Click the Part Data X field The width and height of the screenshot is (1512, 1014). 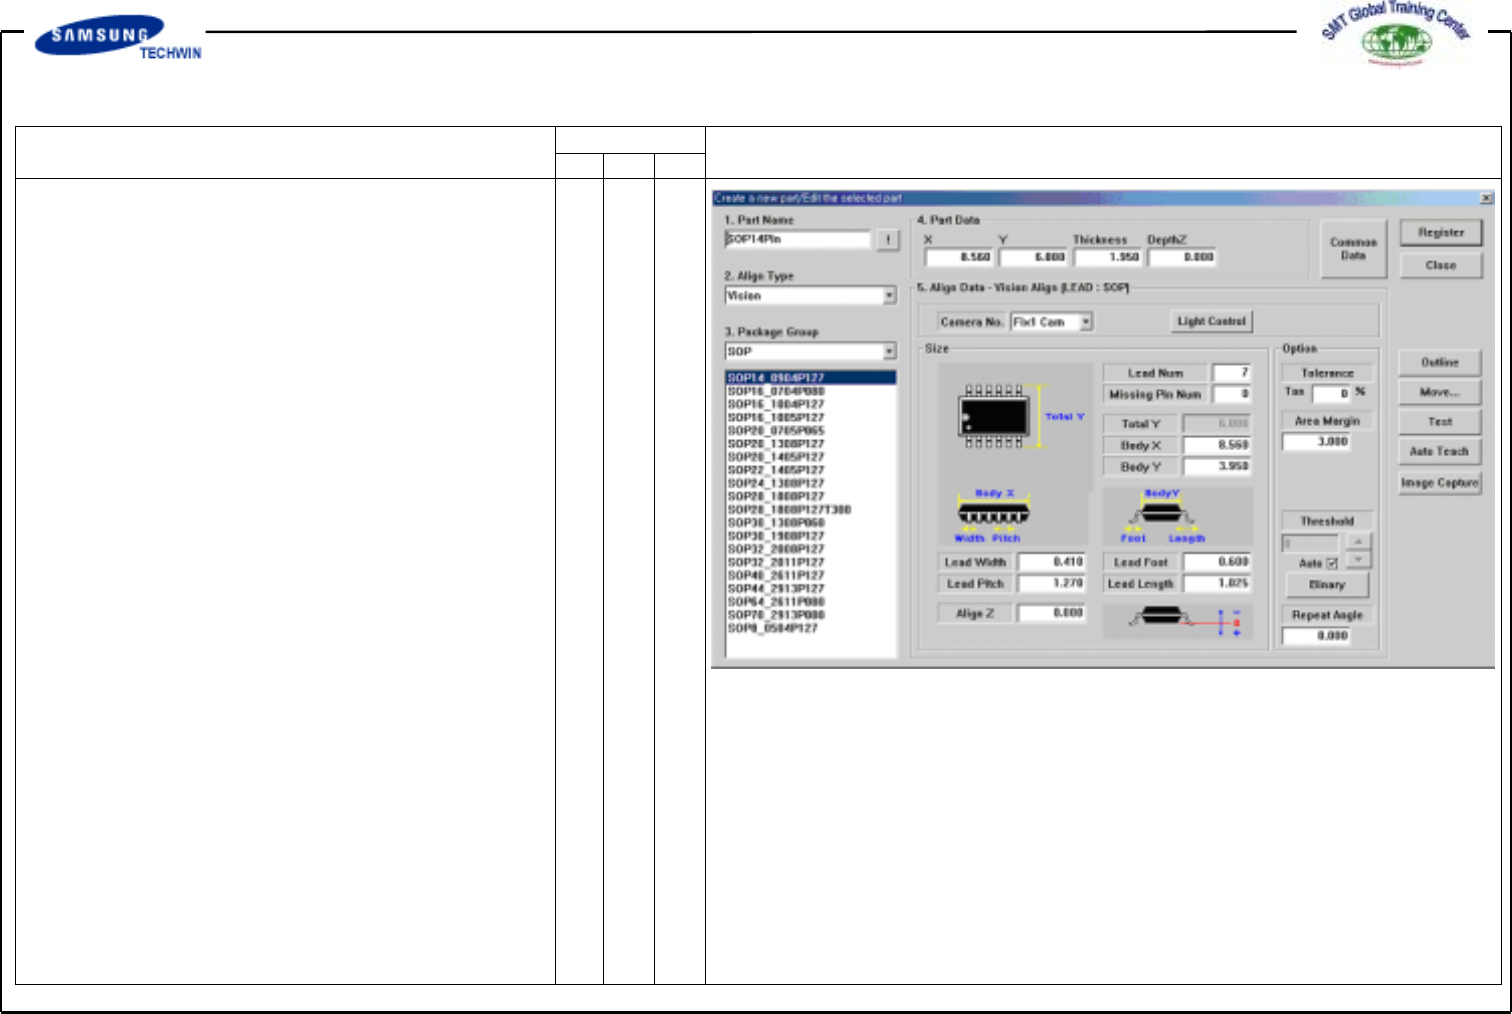(959, 257)
